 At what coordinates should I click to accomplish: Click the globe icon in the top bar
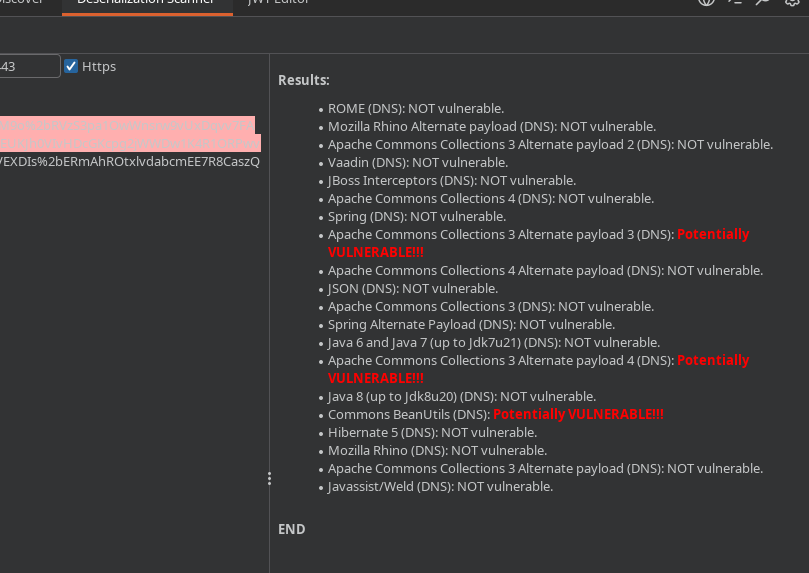click(x=706, y=3)
